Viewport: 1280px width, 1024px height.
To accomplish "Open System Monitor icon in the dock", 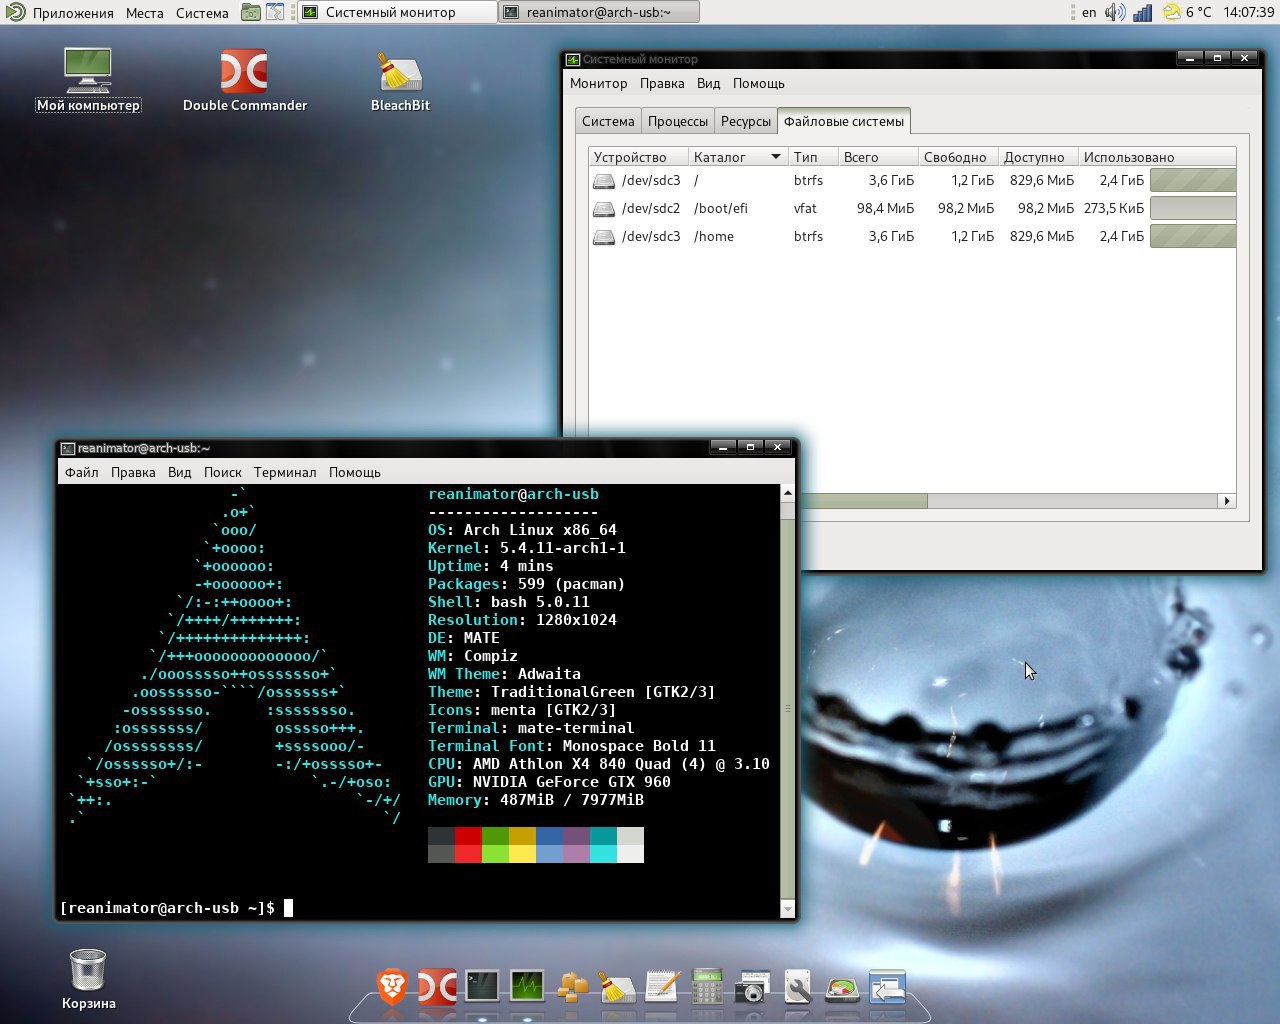I will coord(527,987).
